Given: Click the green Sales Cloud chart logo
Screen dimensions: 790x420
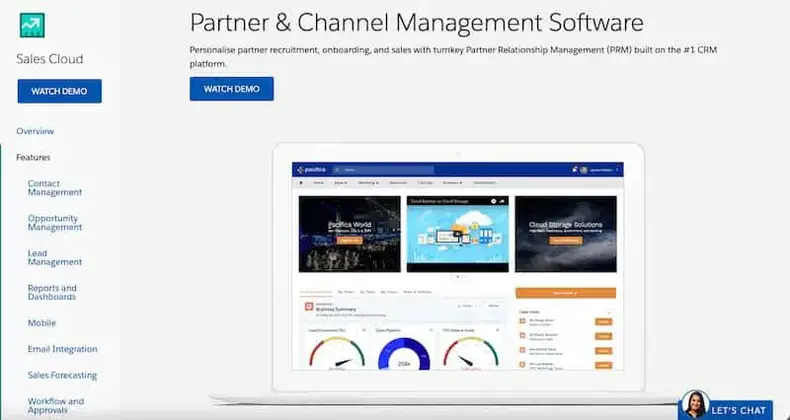Looking at the screenshot, I should point(32,25).
